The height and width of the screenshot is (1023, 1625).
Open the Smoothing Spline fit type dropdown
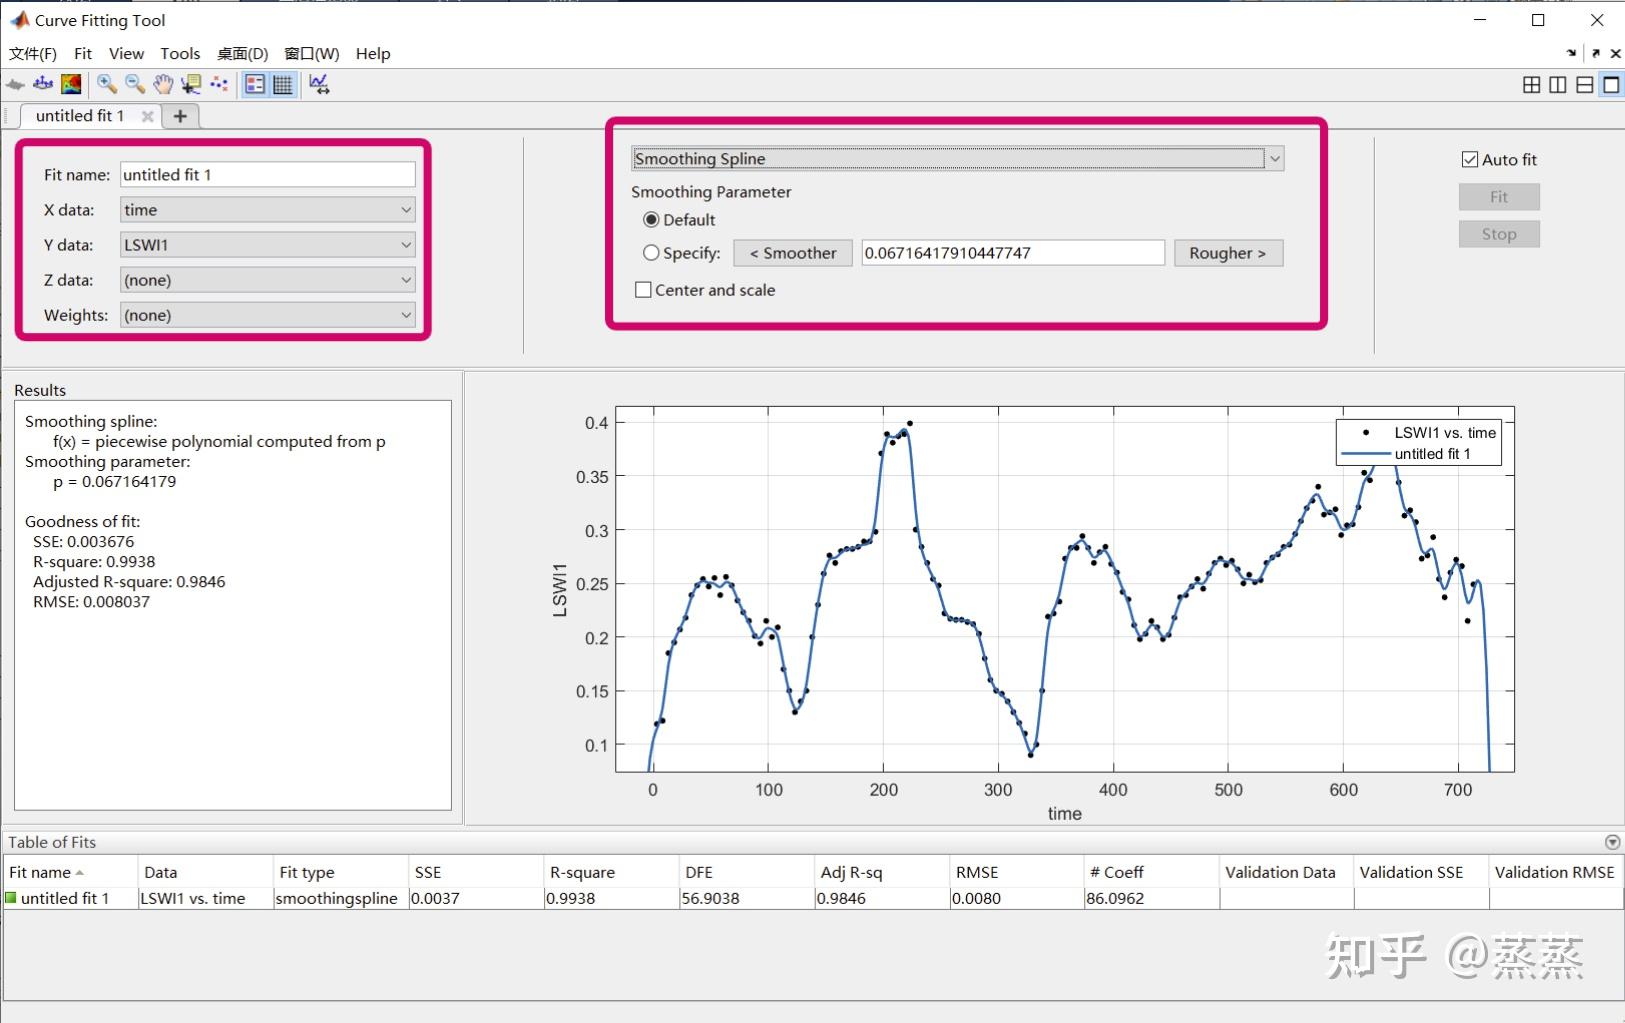point(958,158)
